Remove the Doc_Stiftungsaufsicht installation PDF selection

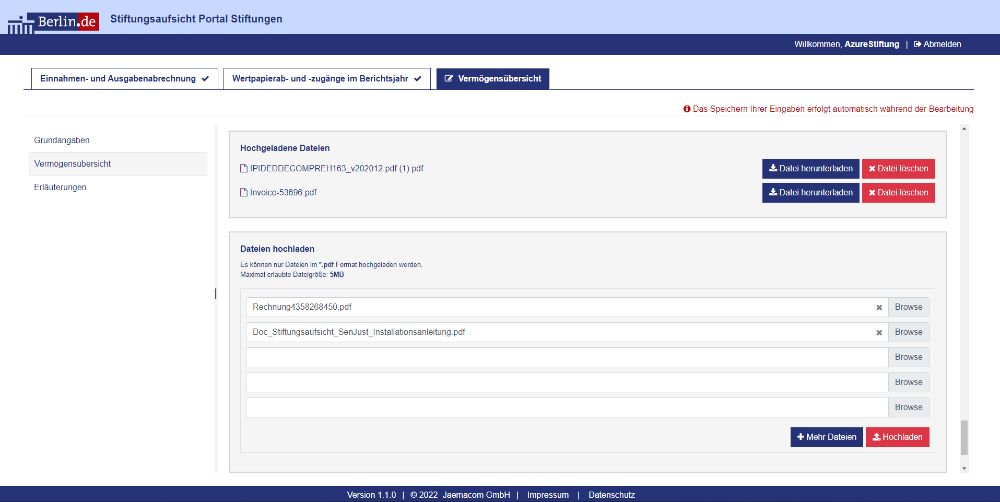click(x=879, y=332)
